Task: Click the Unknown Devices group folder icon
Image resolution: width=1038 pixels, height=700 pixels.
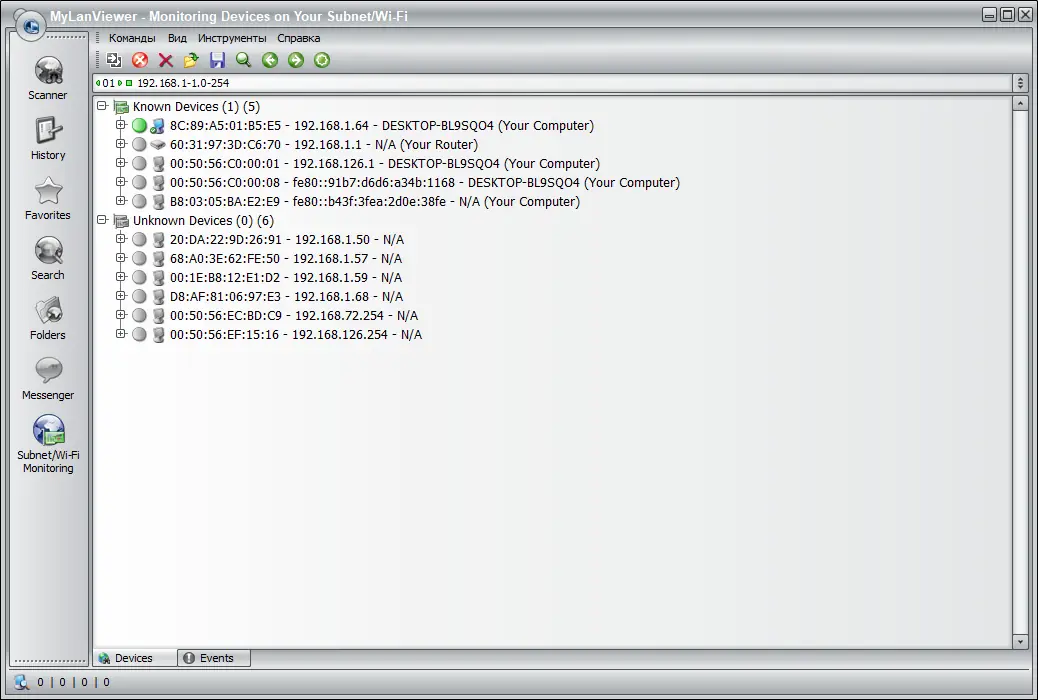Action: tap(120, 221)
